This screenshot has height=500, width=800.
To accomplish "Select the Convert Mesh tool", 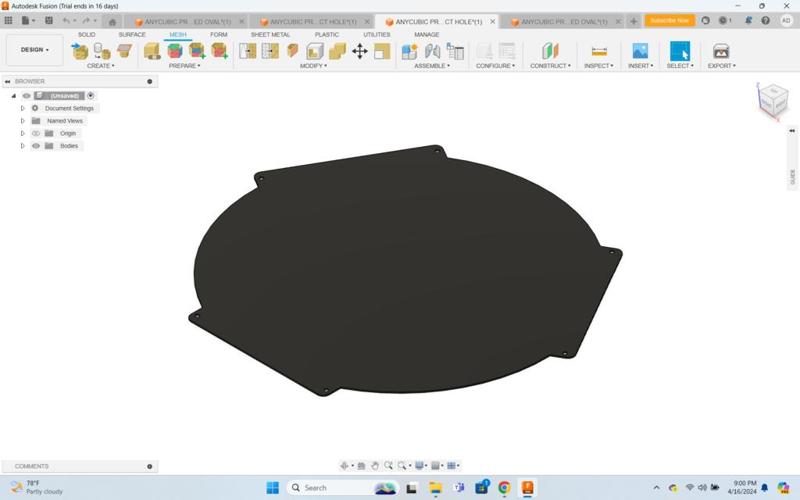I will click(382, 51).
